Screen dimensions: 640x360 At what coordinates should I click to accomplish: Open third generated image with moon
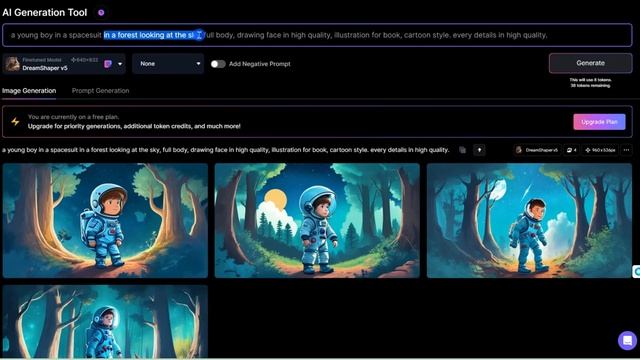(529, 220)
